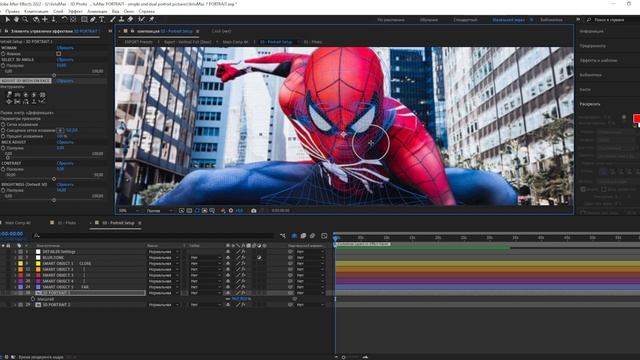Click the last tool icon in liquify tools bottom row
640x360 pixels.
(42, 101)
